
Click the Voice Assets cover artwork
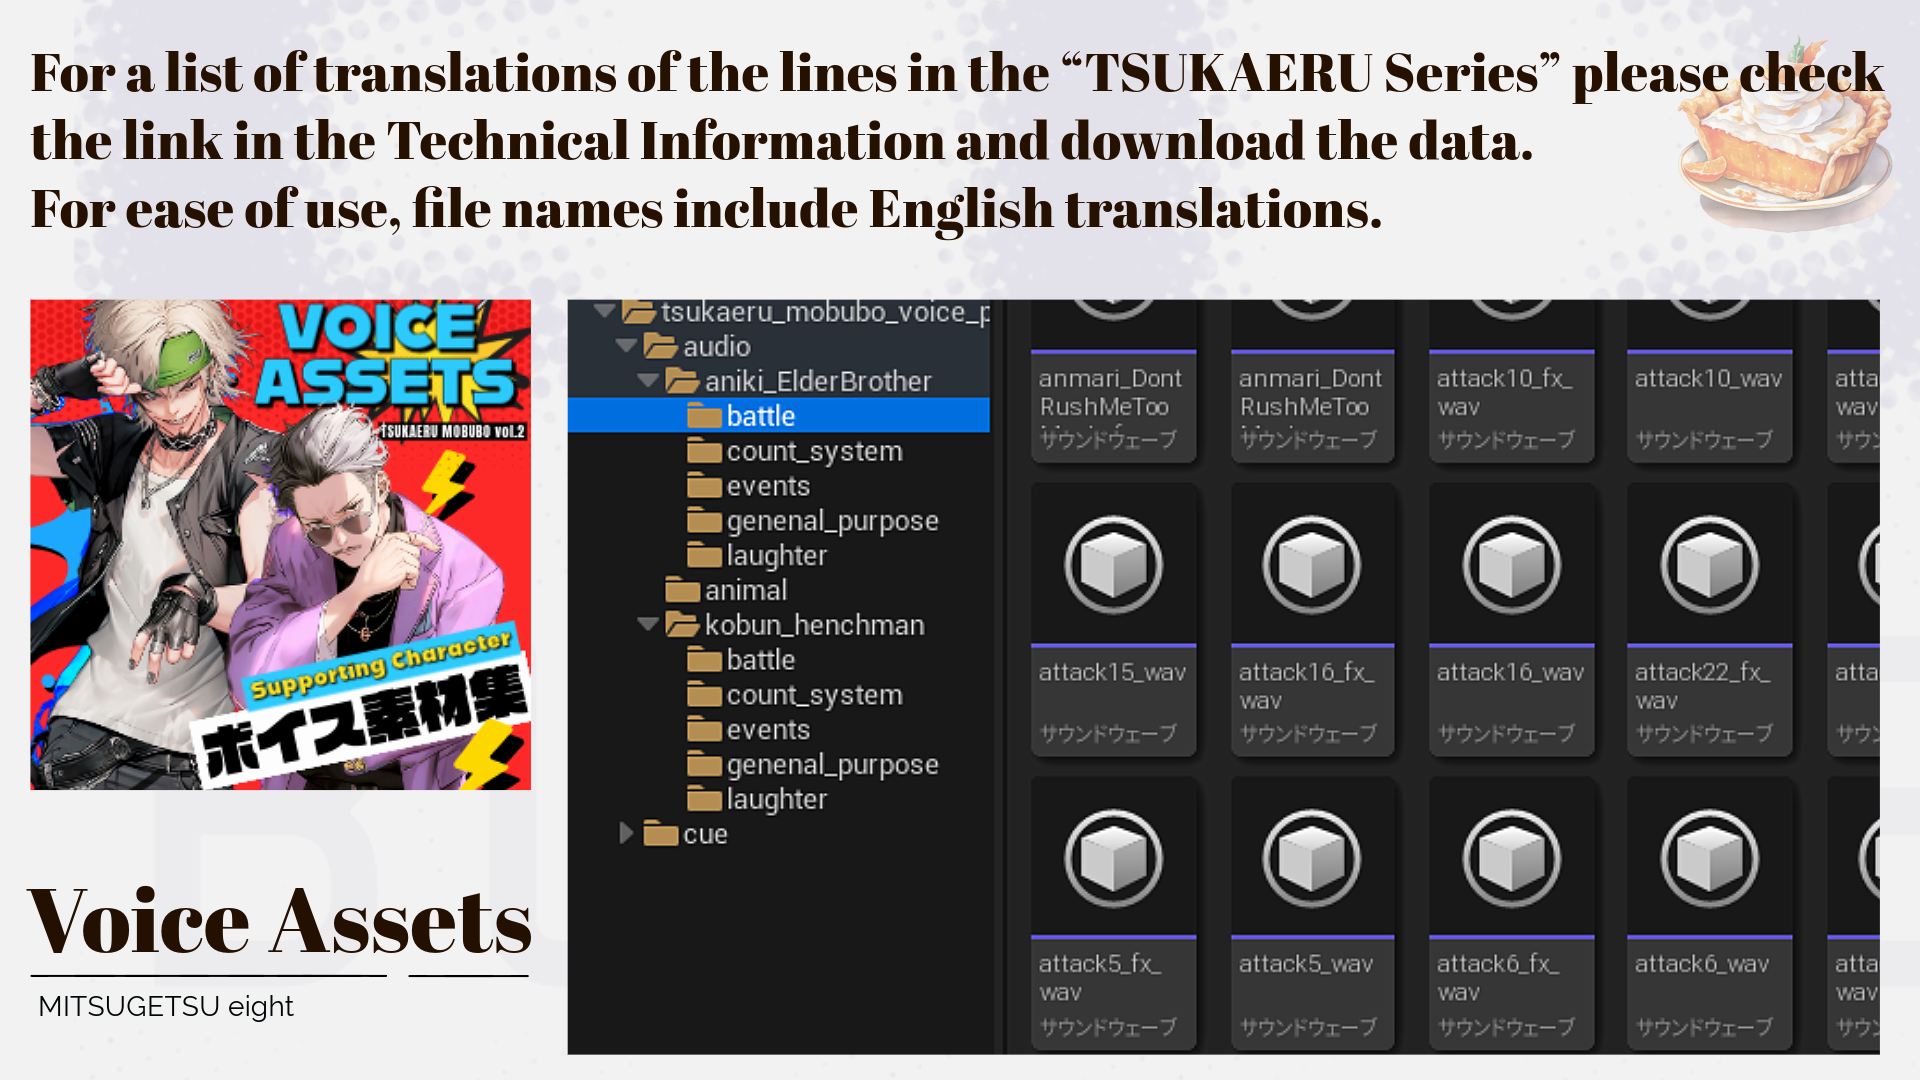point(280,544)
